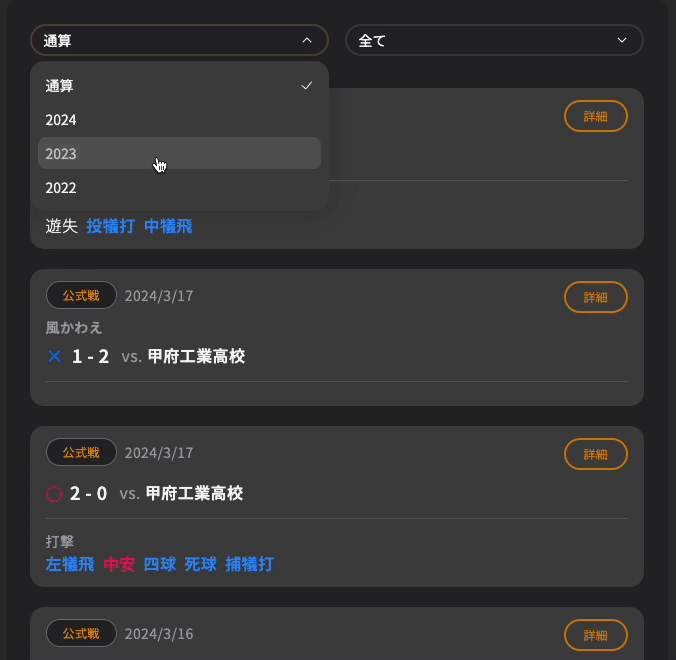Click the blue X loss icon

click(55, 357)
